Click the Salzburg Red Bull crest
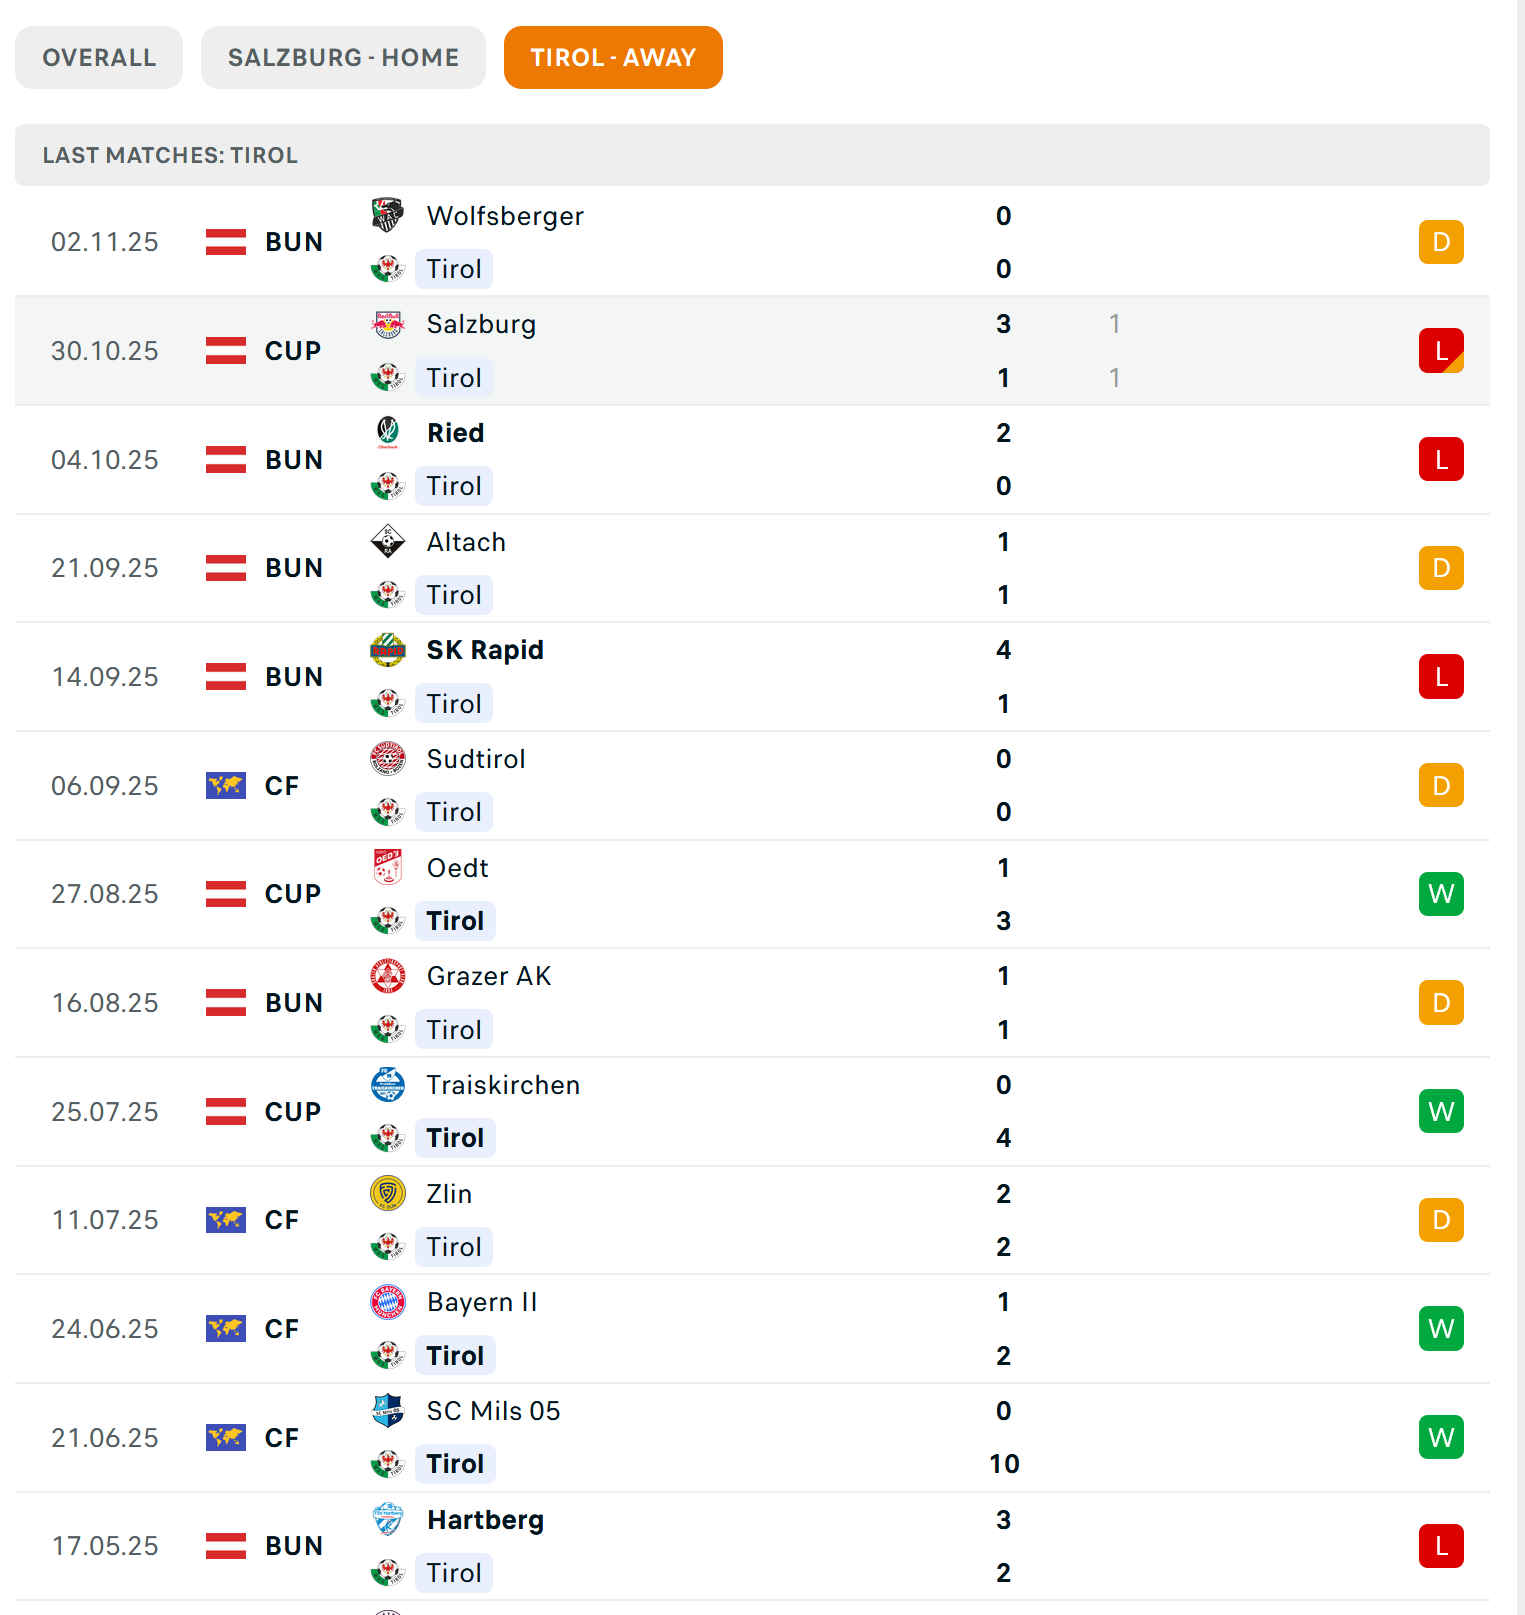Viewport: 1525px width, 1615px height. click(388, 324)
